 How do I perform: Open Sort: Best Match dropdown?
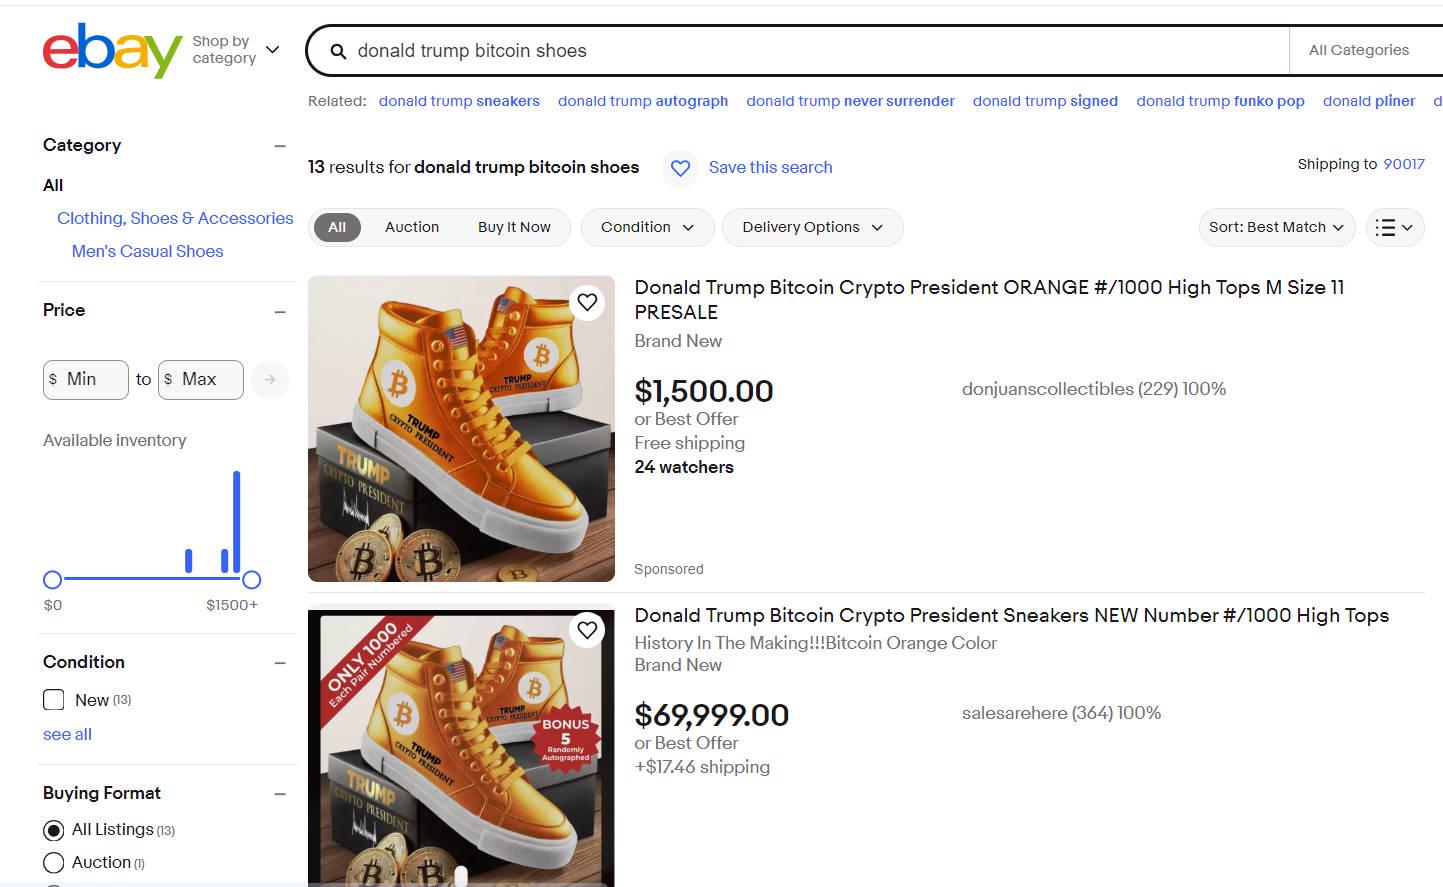[x=1276, y=227]
